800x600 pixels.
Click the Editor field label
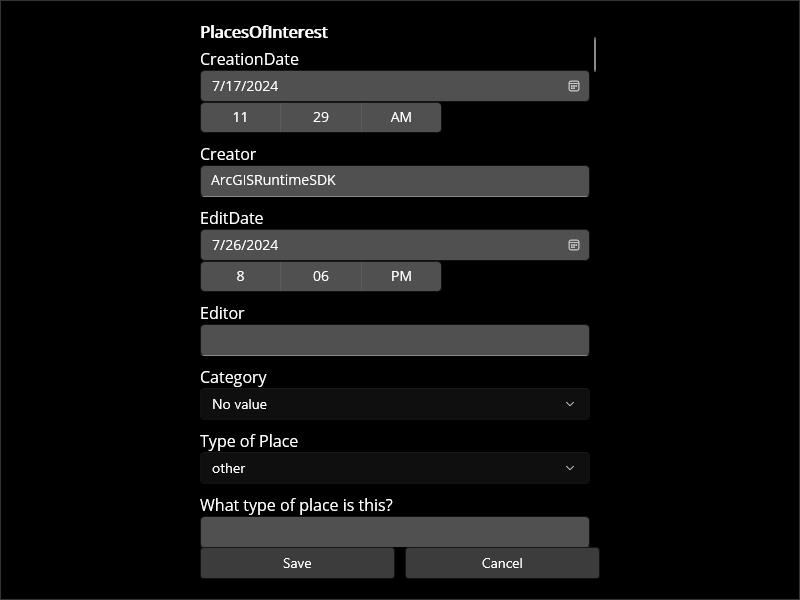222,313
